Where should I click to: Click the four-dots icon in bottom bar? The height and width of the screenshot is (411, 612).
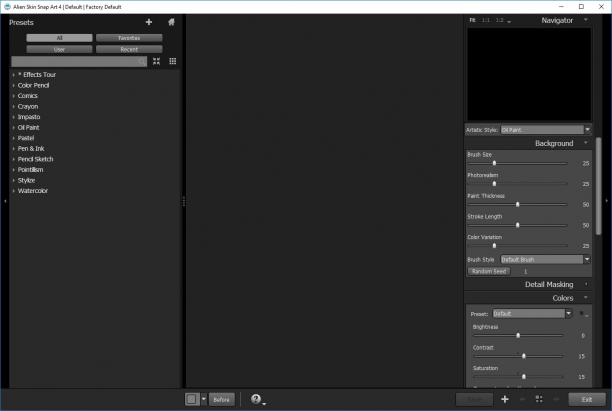[539, 399]
